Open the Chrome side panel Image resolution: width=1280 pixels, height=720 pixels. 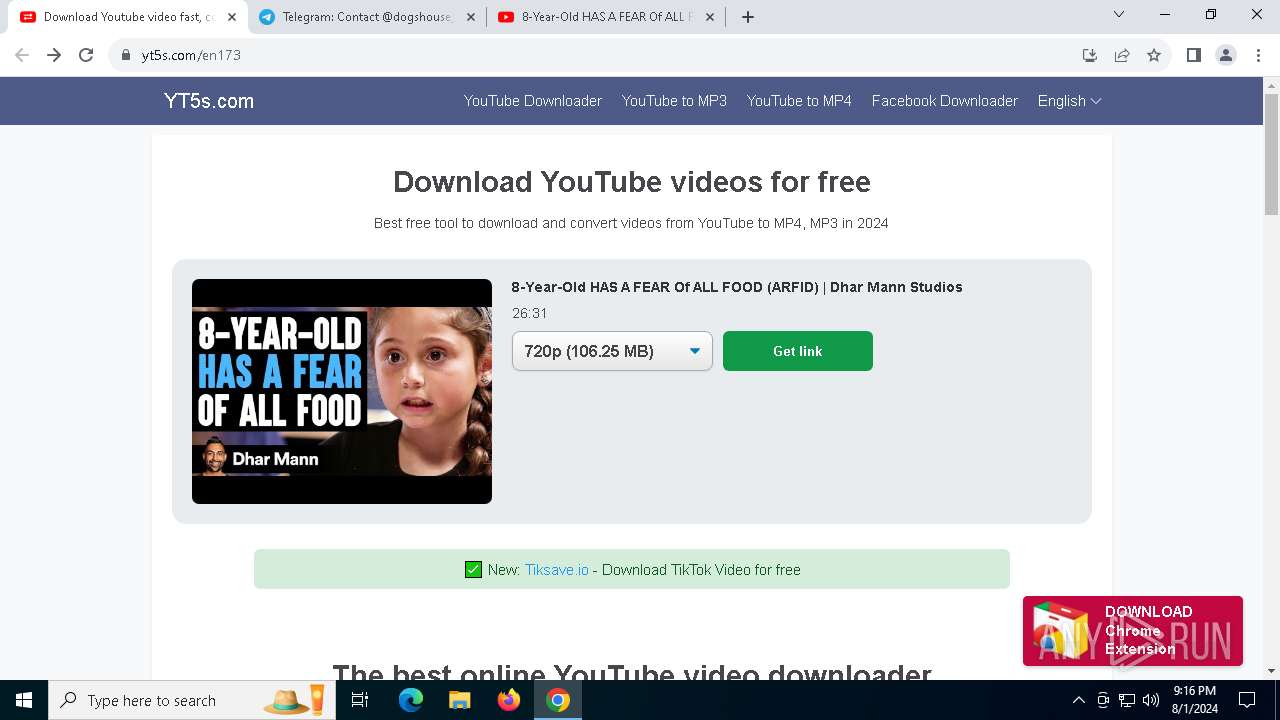(x=1193, y=55)
